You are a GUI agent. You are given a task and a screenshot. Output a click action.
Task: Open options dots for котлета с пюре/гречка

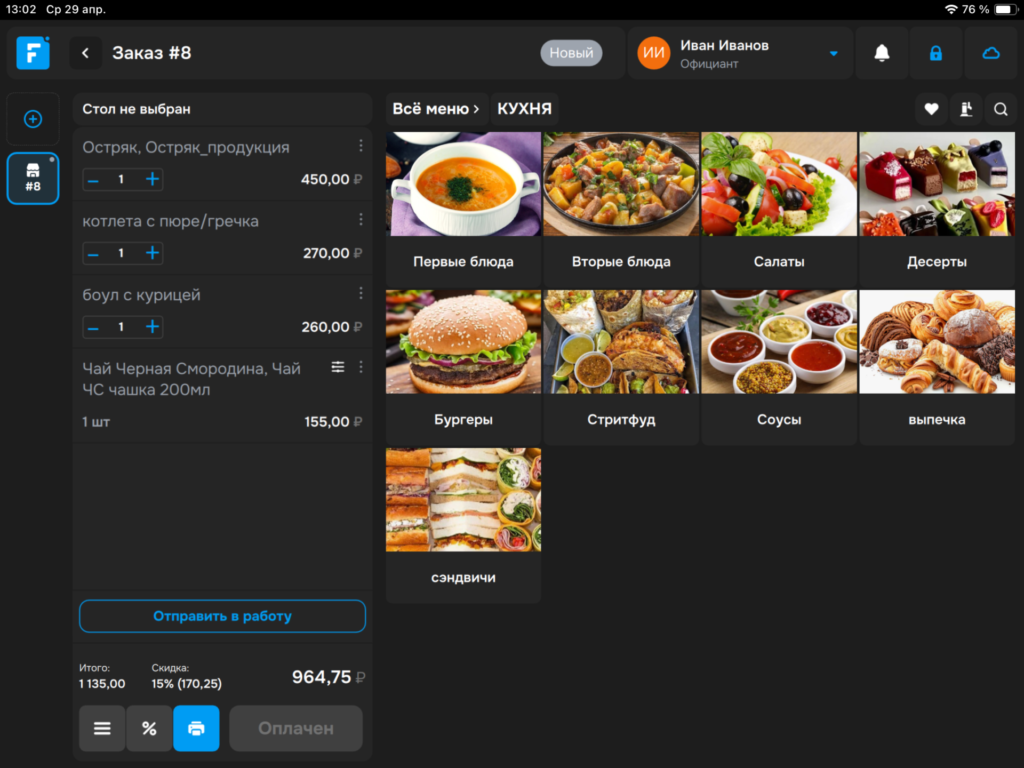tap(360, 220)
